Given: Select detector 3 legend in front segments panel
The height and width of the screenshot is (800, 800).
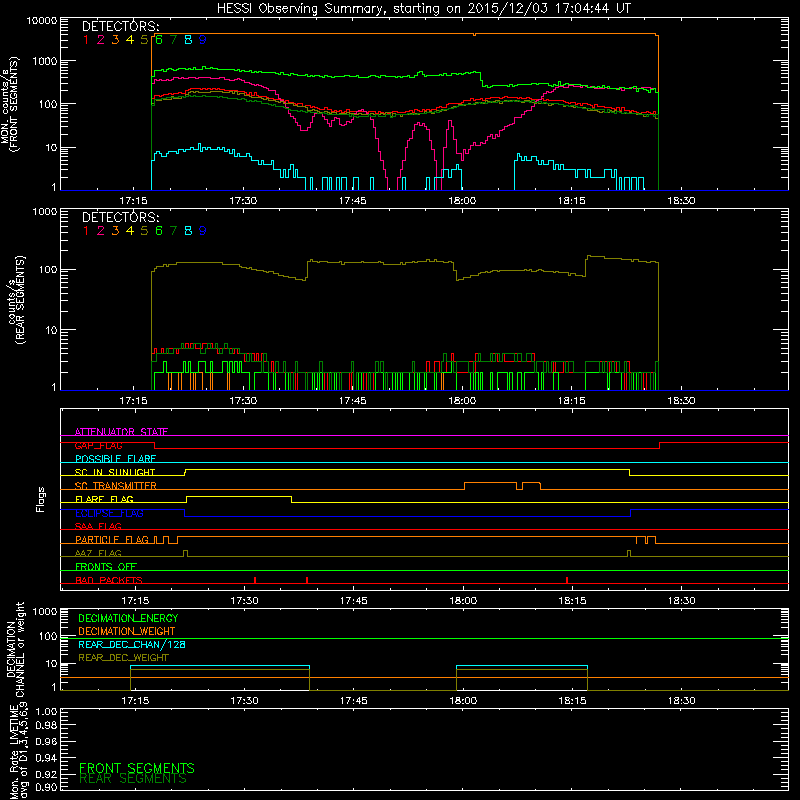Looking at the screenshot, I should 115,40.
